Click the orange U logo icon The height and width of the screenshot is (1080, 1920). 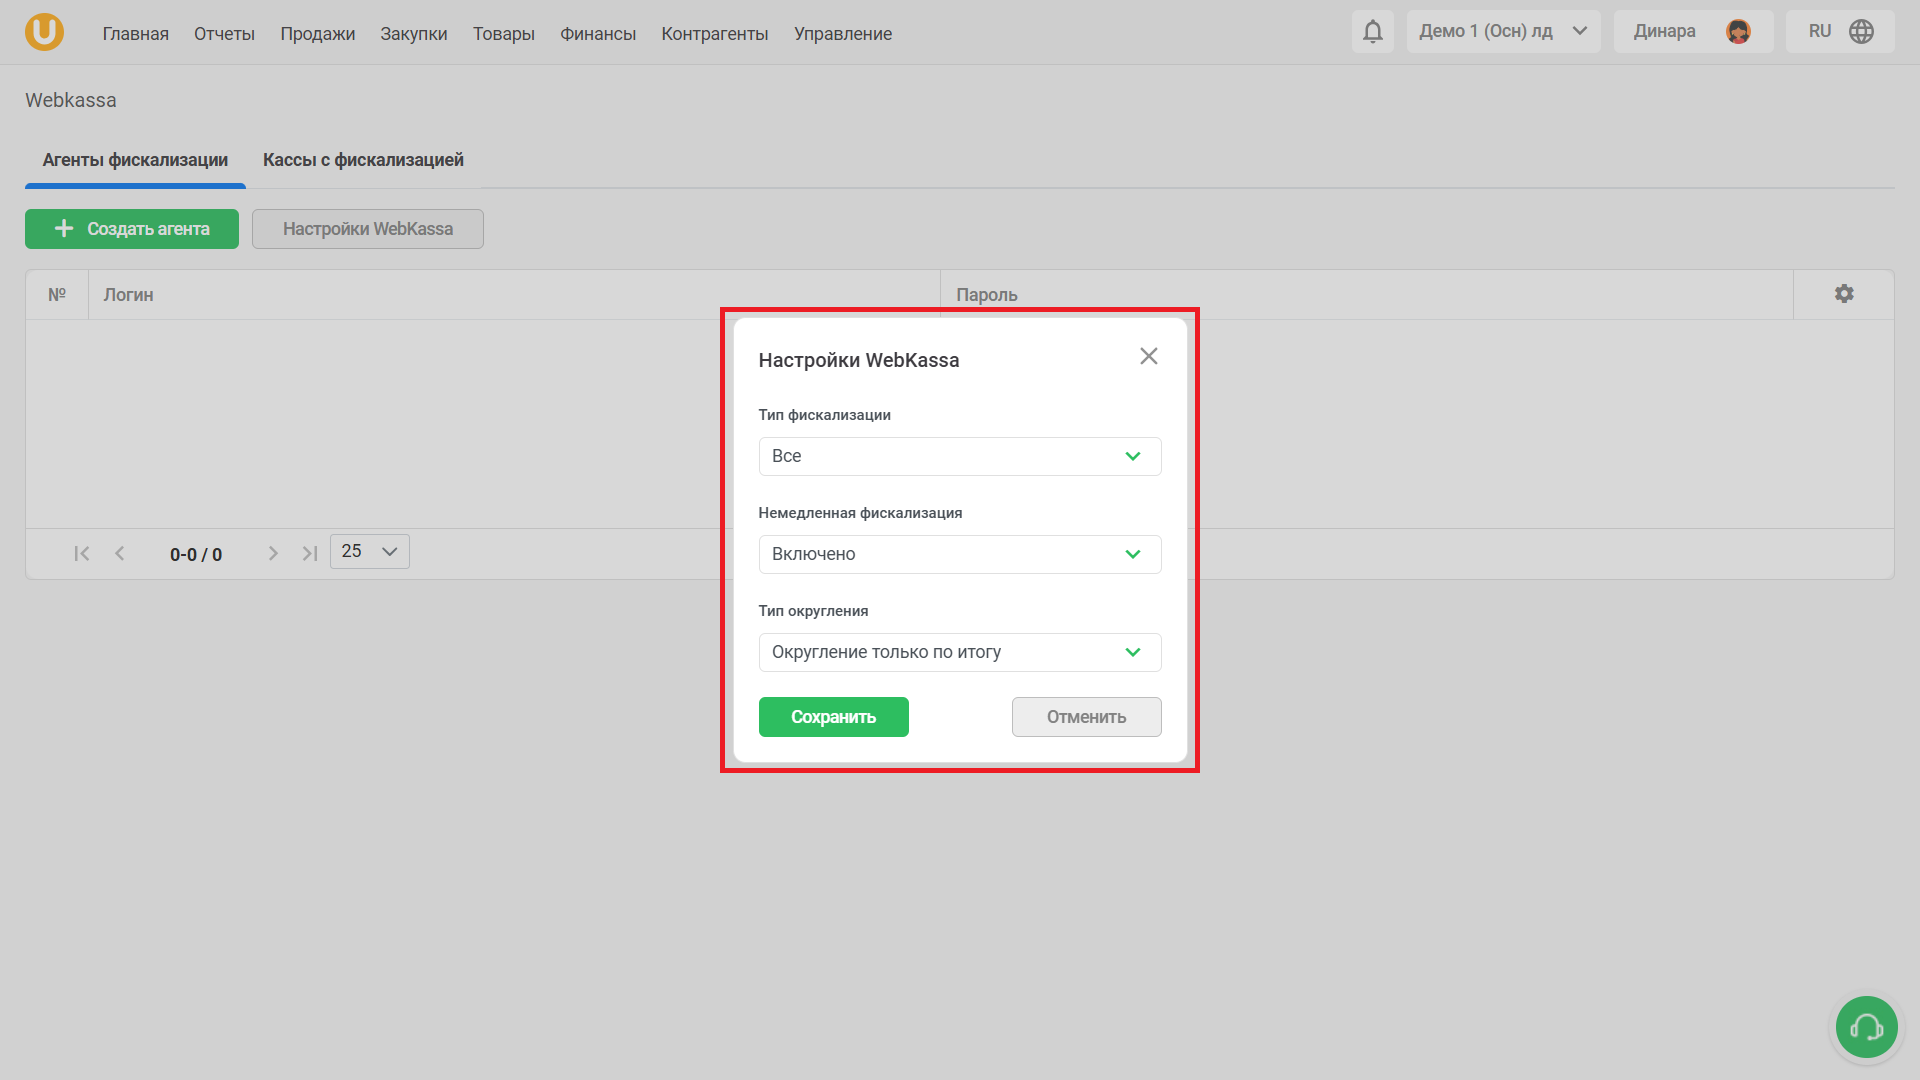[x=44, y=32]
